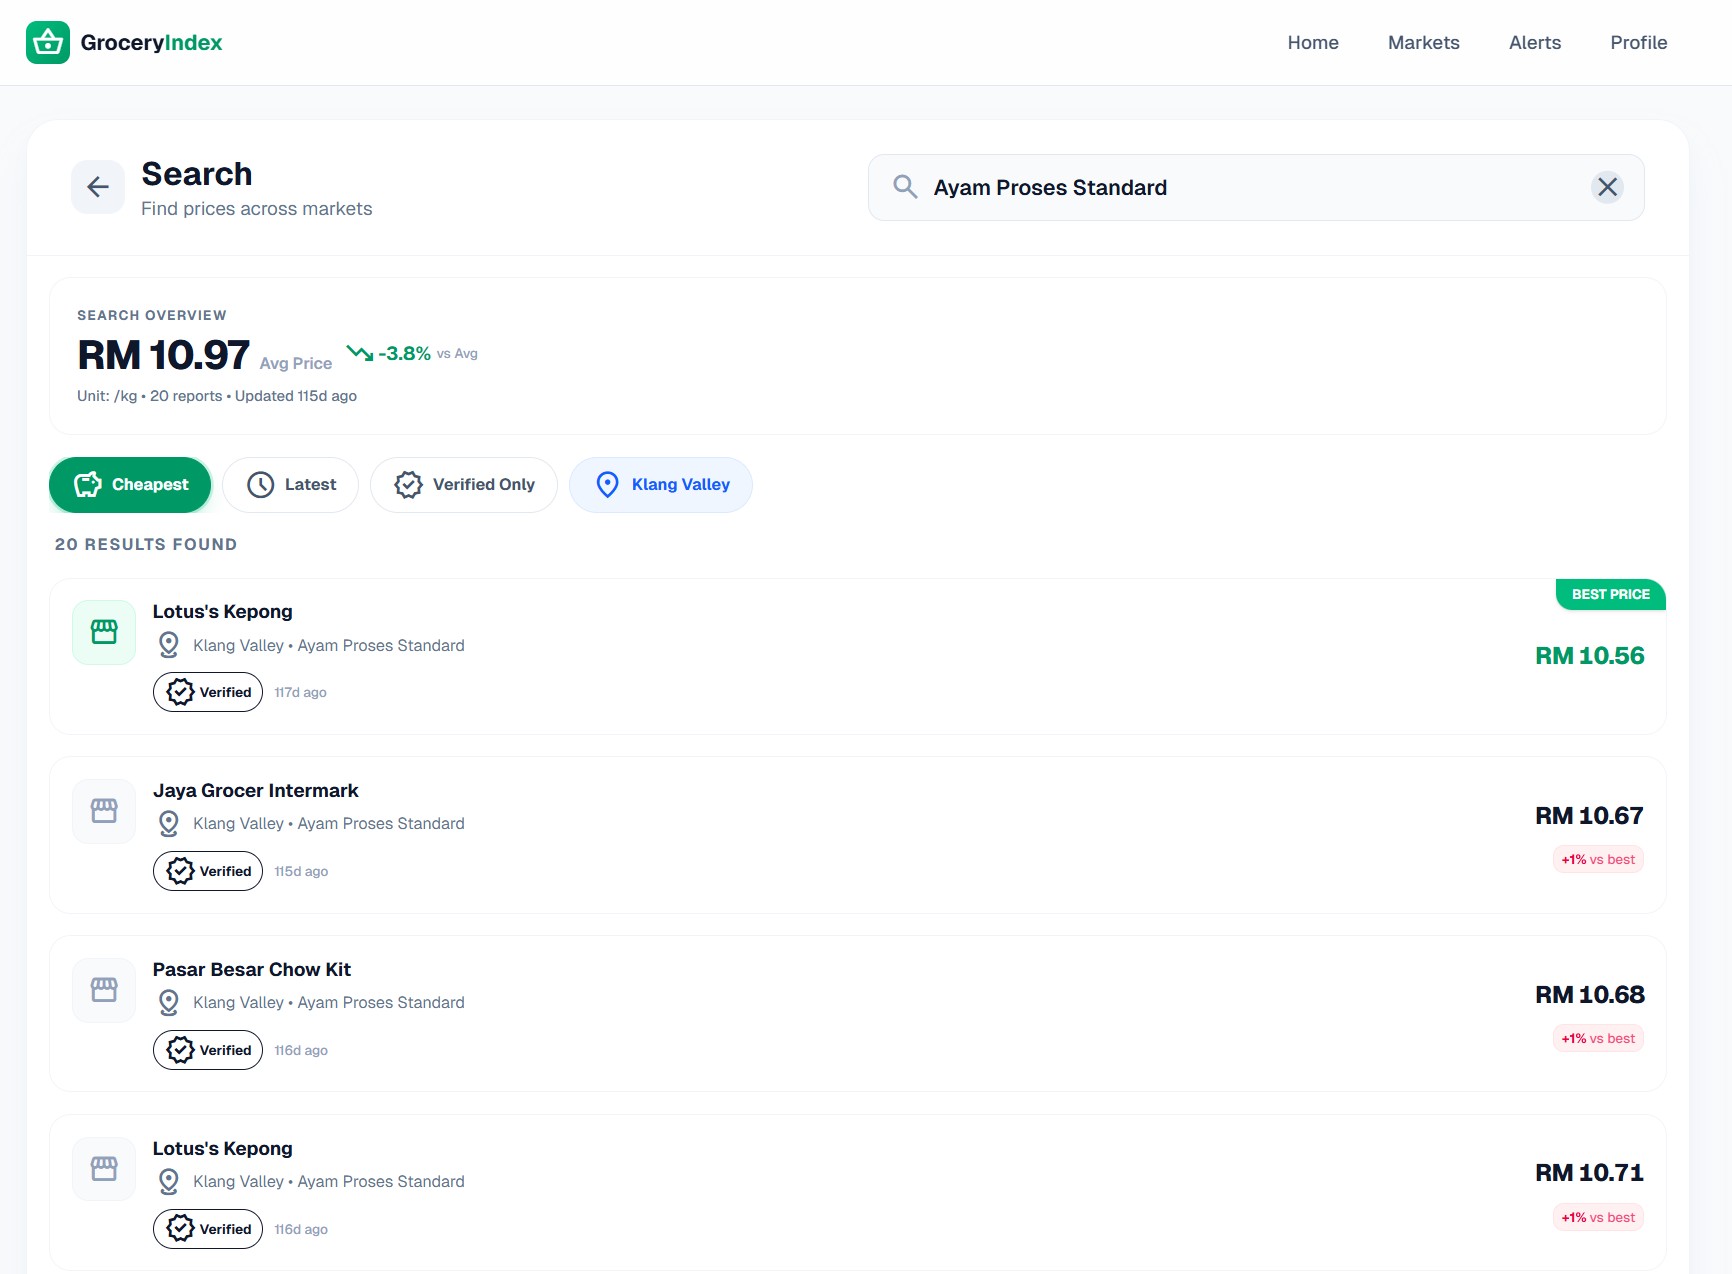Click the Ayam Proses Standard search input
Image resolution: width=1732 pixels, height=1274 pixels.
click(x=1250, y=188)
